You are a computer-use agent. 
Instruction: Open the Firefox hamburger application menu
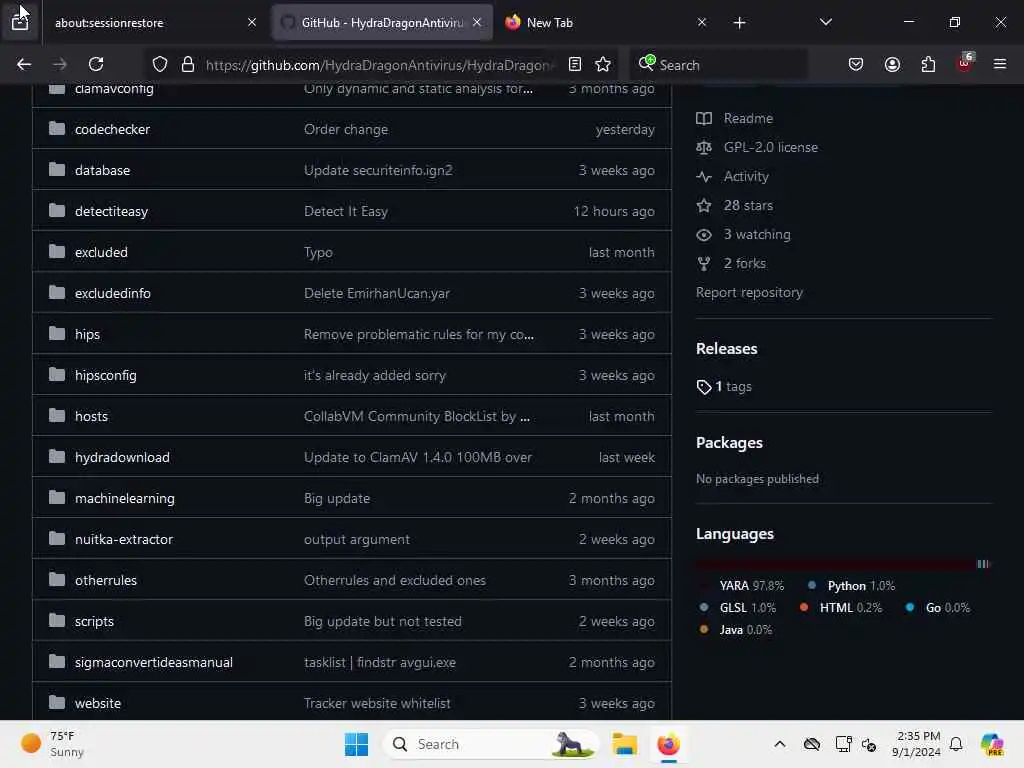click(x=1000, y=64)
